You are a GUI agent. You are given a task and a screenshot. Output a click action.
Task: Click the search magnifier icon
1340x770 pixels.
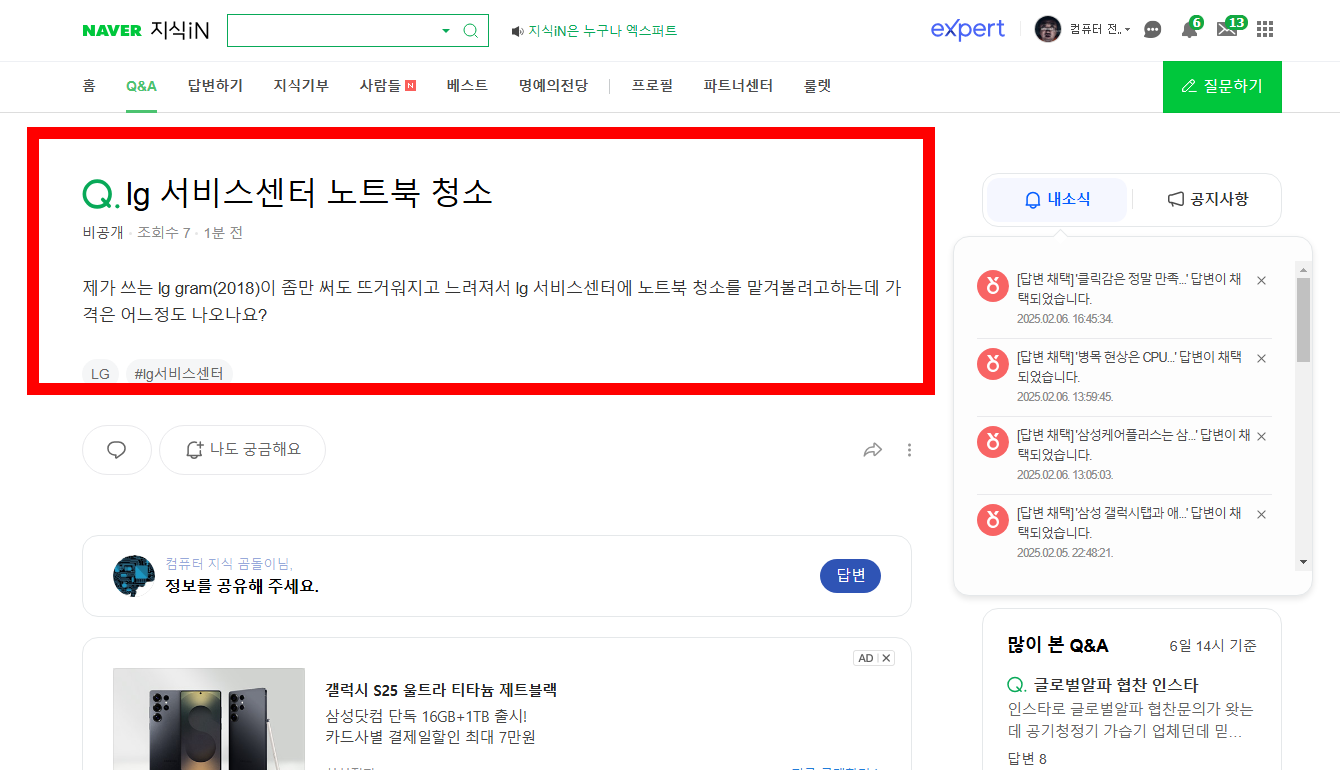point(471,31)
